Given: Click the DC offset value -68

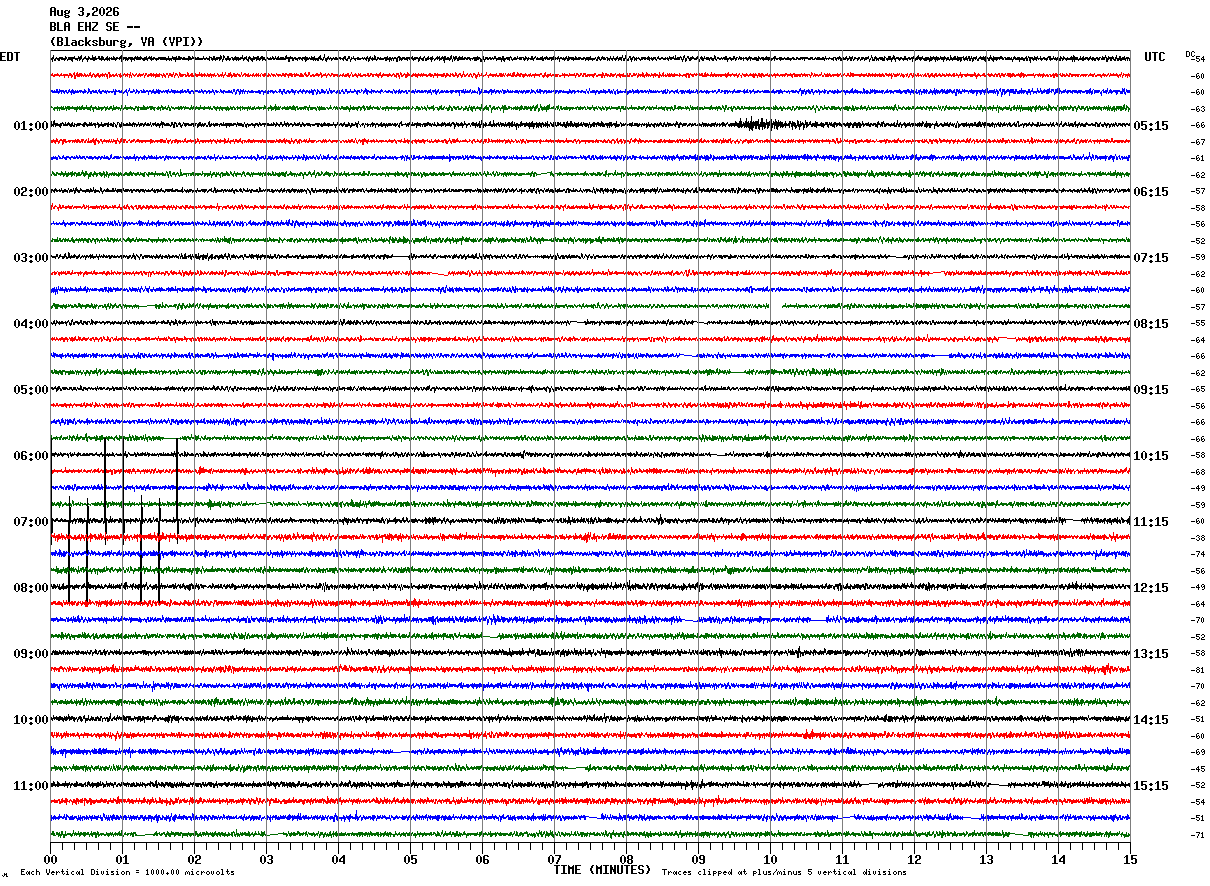Looking at the screenshot, I should coord(1198,471).
